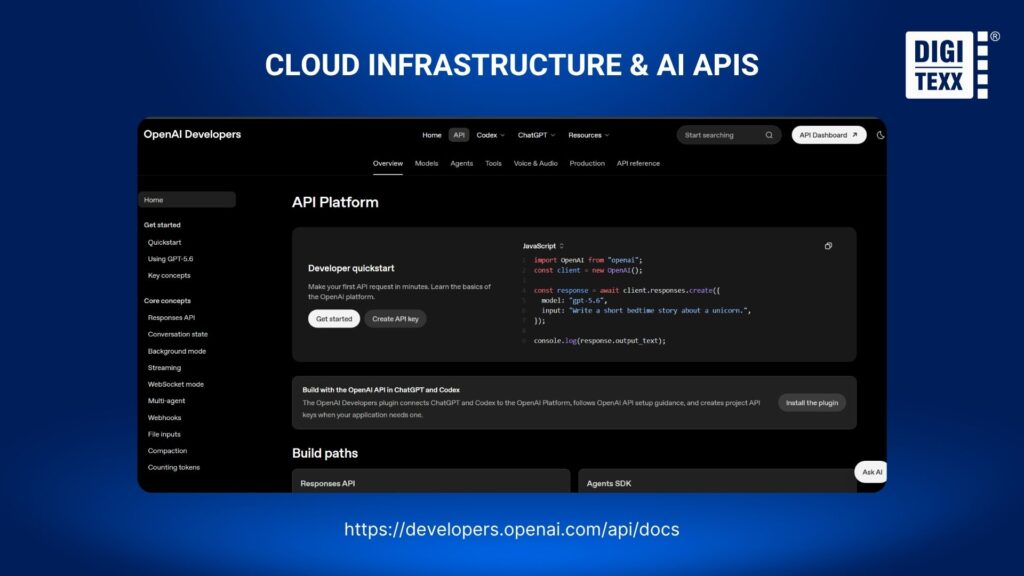Viewport: 1024px width, 576px height.
Task: Open Using GPT-5.6 sidebar link
Action: (x=170, y=259)
